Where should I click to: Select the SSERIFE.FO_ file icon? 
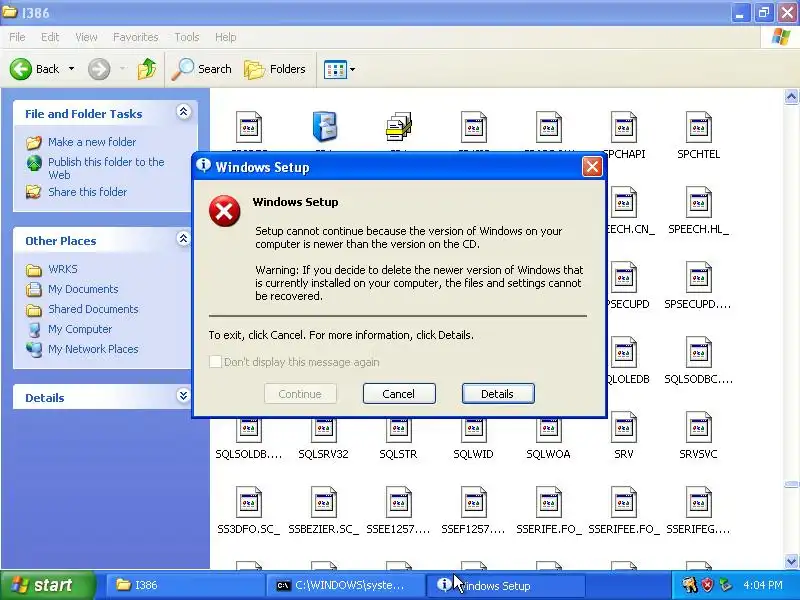(548, 503)
